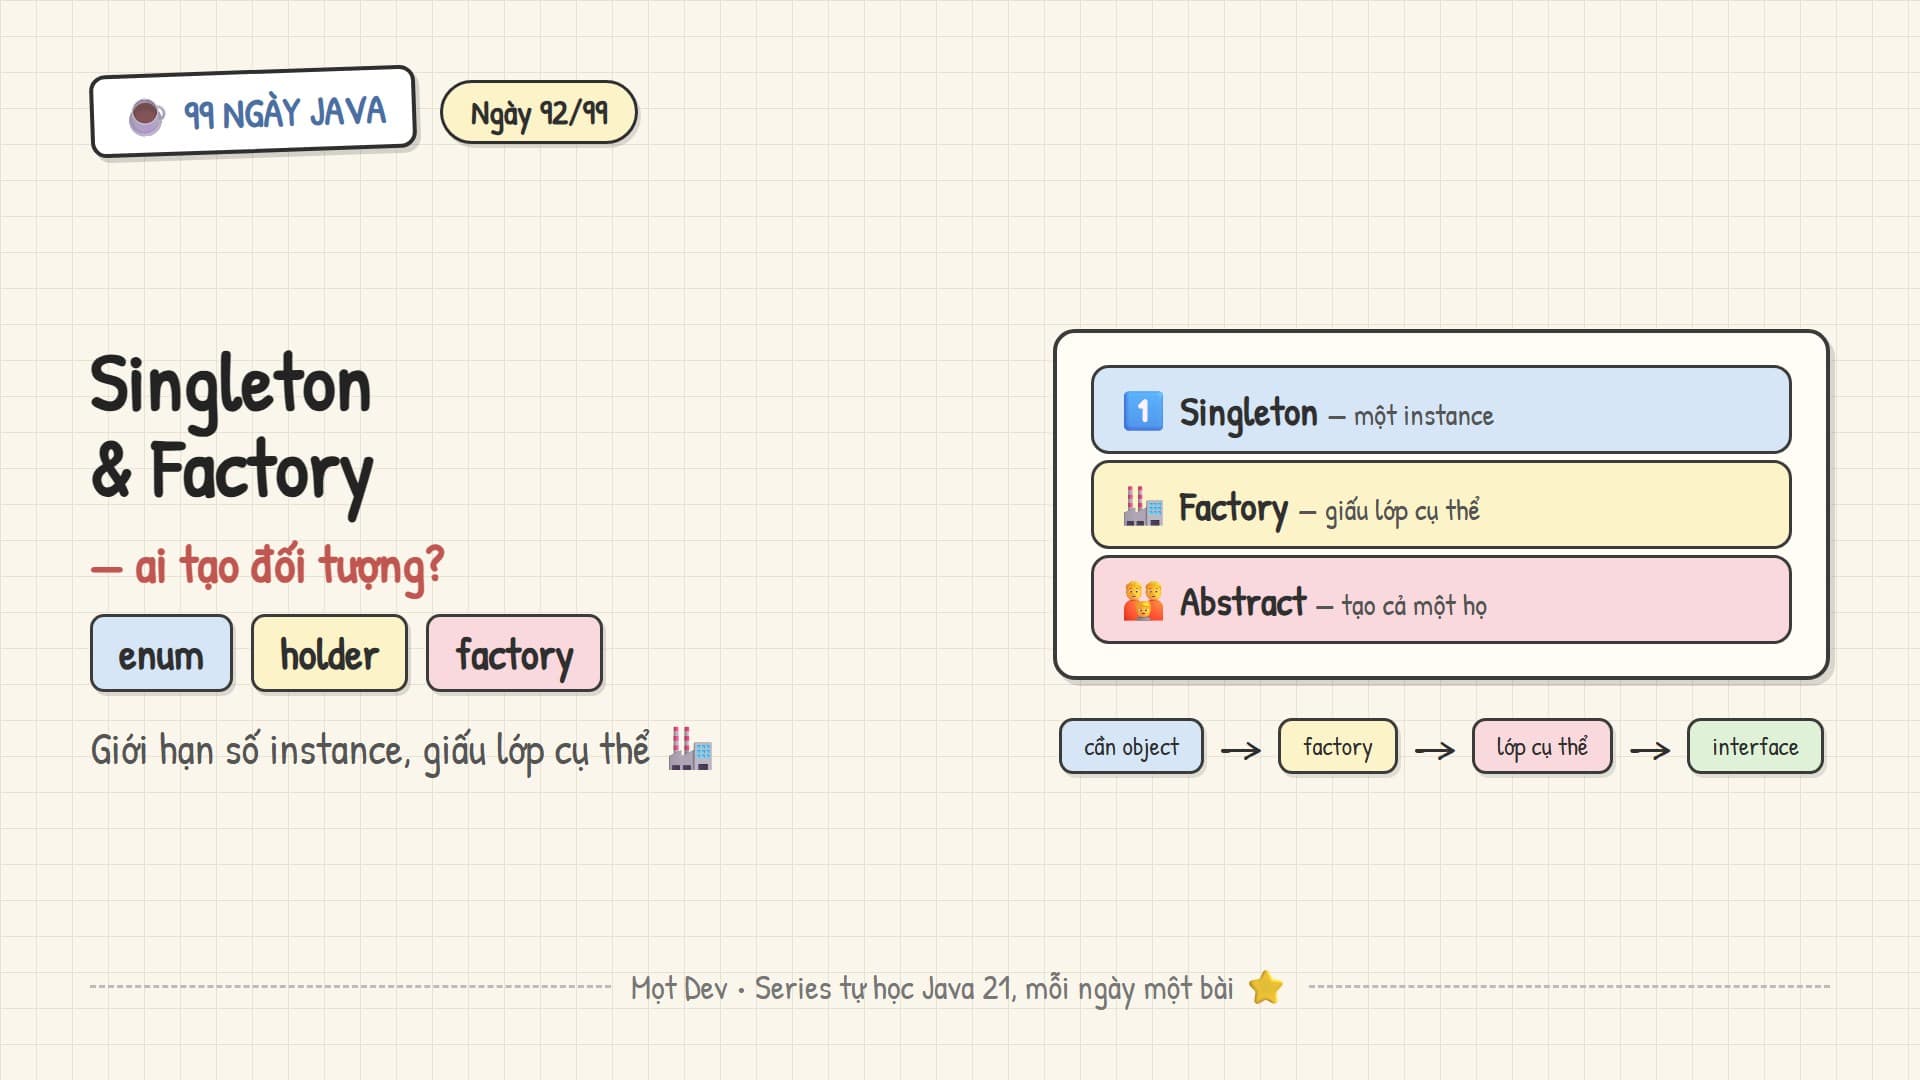Click the number one icon beside Singleton
Image resolution: width=1920 pixels, height=1080 pixels.
tap(1143, 411)
